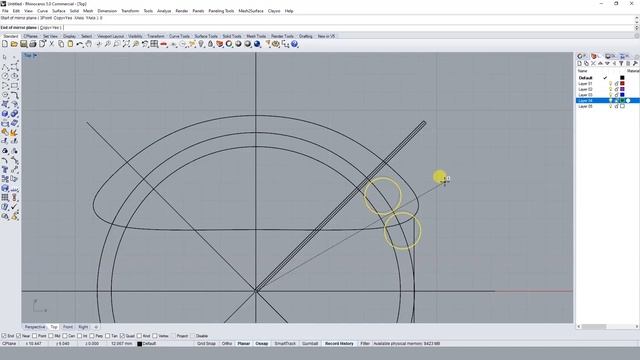Click the hammer Tools icon in Layers panel
This screenshot has height=360, width=640.
point(635,63)
